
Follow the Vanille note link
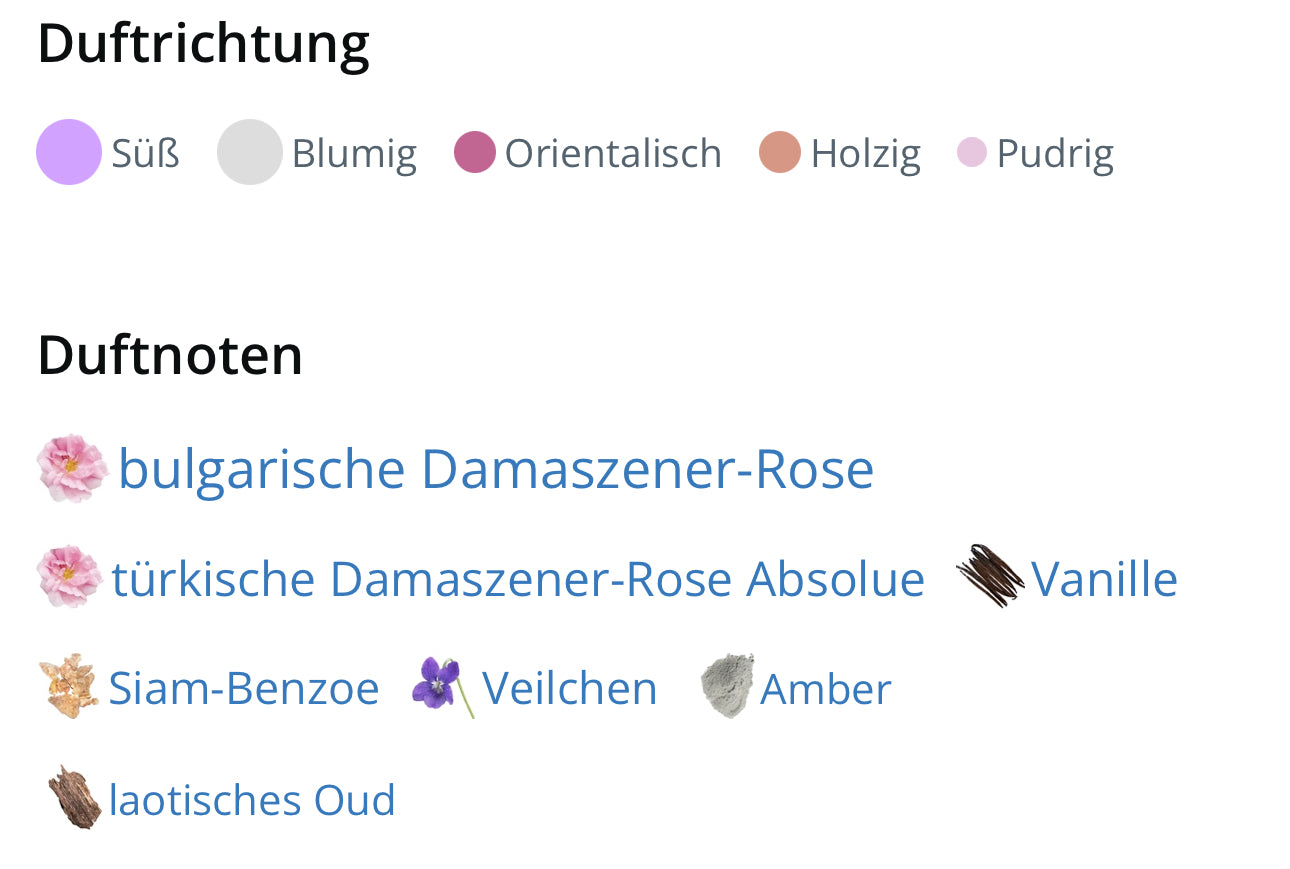(x=1104, y=578)
